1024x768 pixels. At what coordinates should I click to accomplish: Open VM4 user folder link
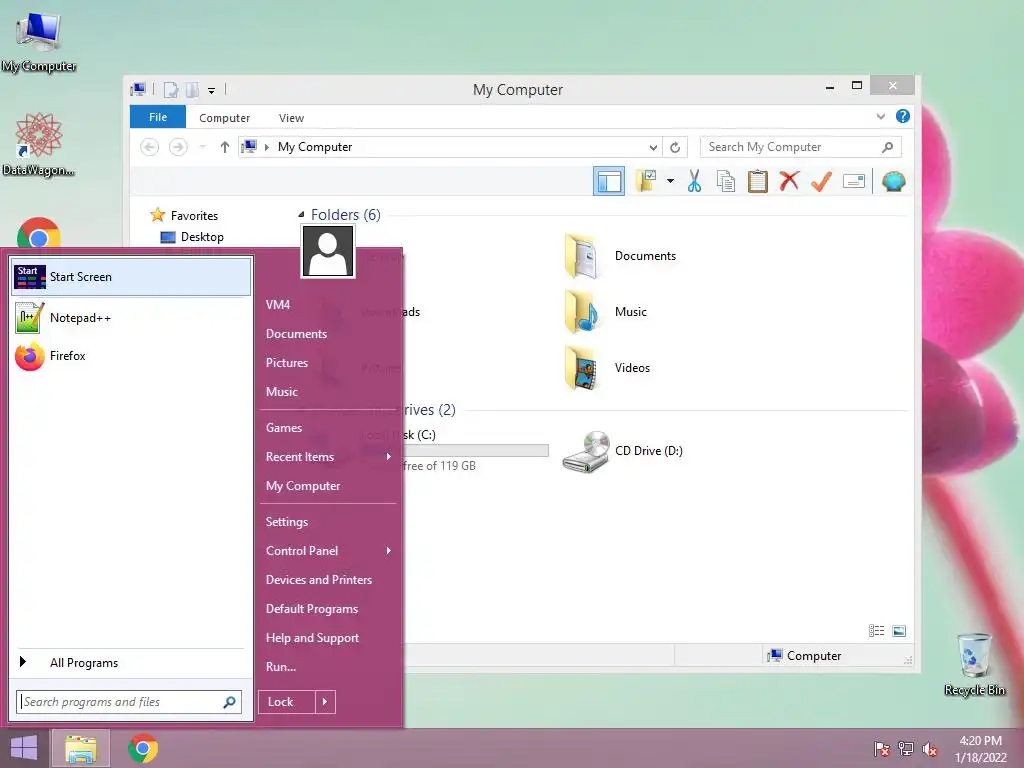[278, 304]
